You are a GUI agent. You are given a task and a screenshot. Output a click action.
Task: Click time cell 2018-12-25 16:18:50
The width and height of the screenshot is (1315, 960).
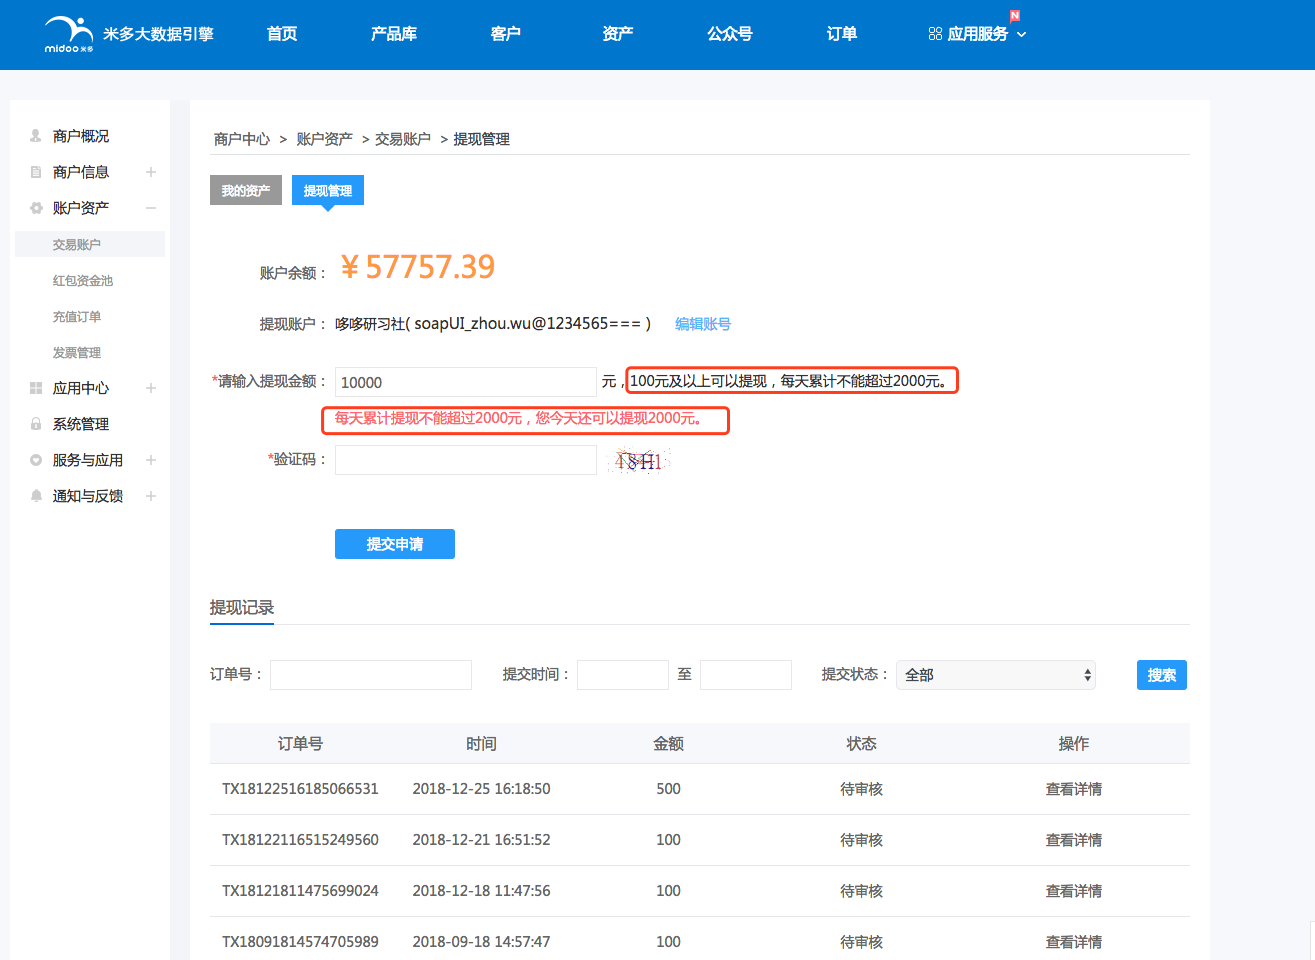481,789
